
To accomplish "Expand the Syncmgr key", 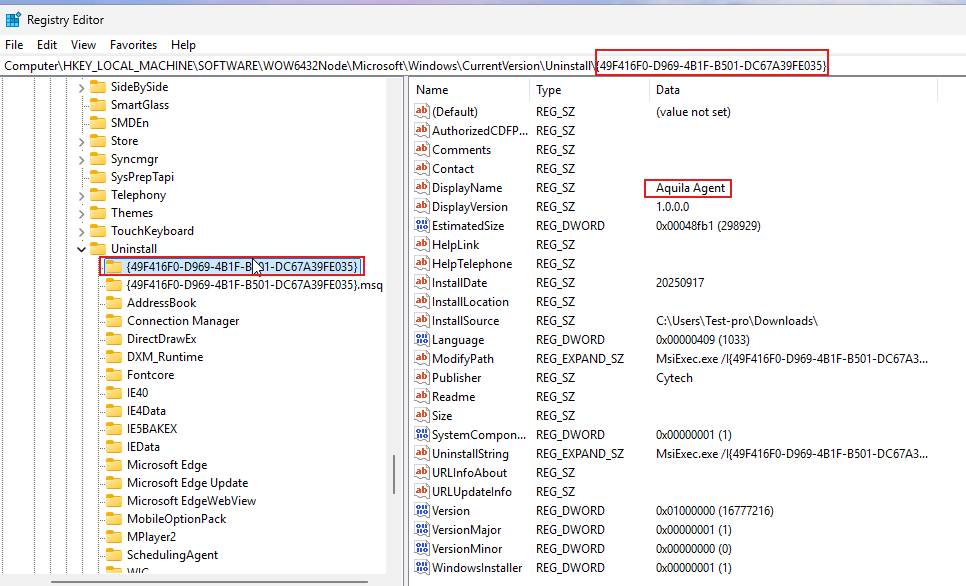I will (81, 160).
